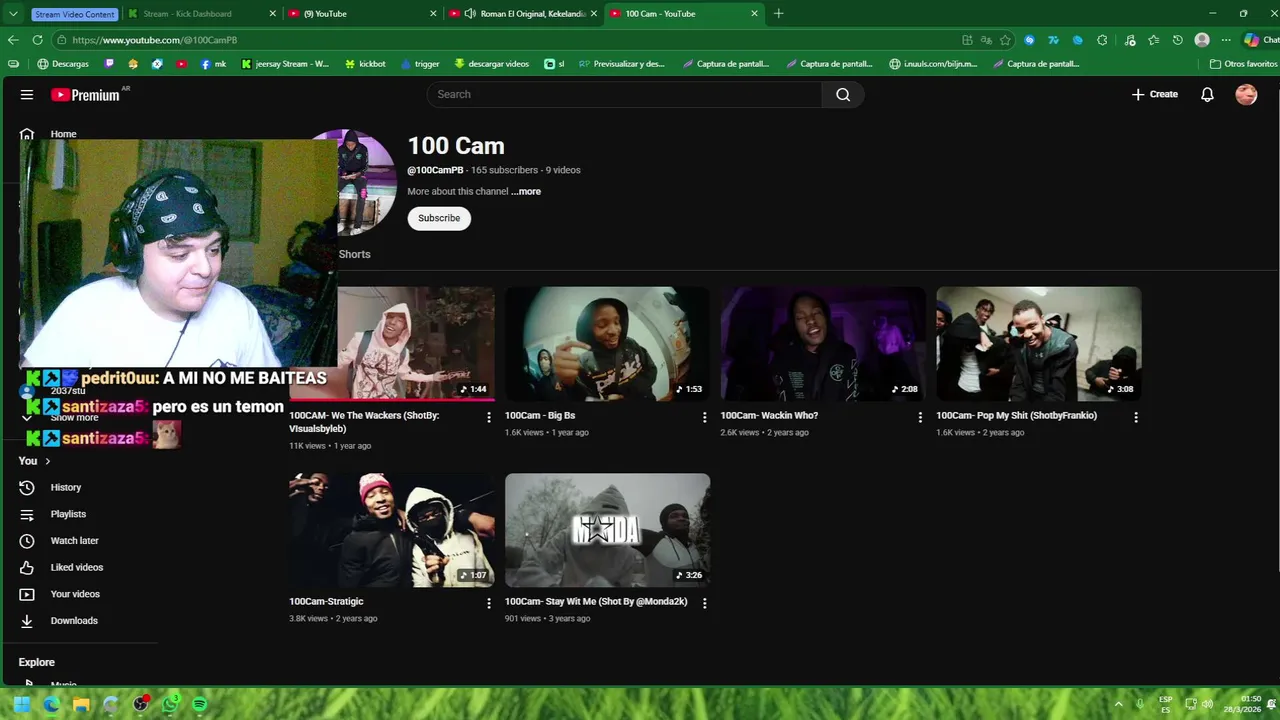1280x720 pixels.
Task: Focus the YouTube Search field
Action: [x=625, y=94]
